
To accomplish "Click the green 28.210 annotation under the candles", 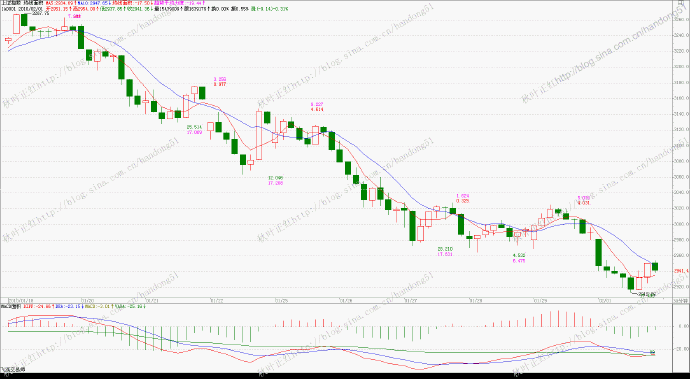I will click(445, 249).
